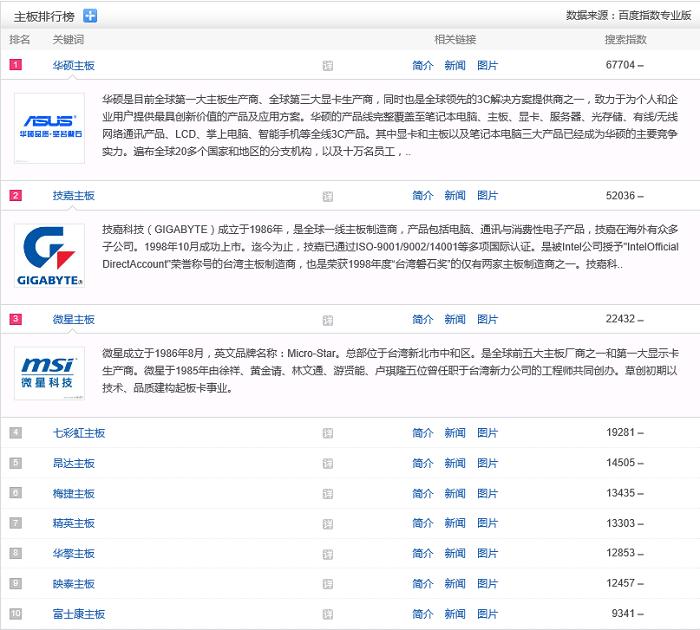700x630 pixels.
Task: Open 图片 link for 映泰主板
Action: point(487,584)
